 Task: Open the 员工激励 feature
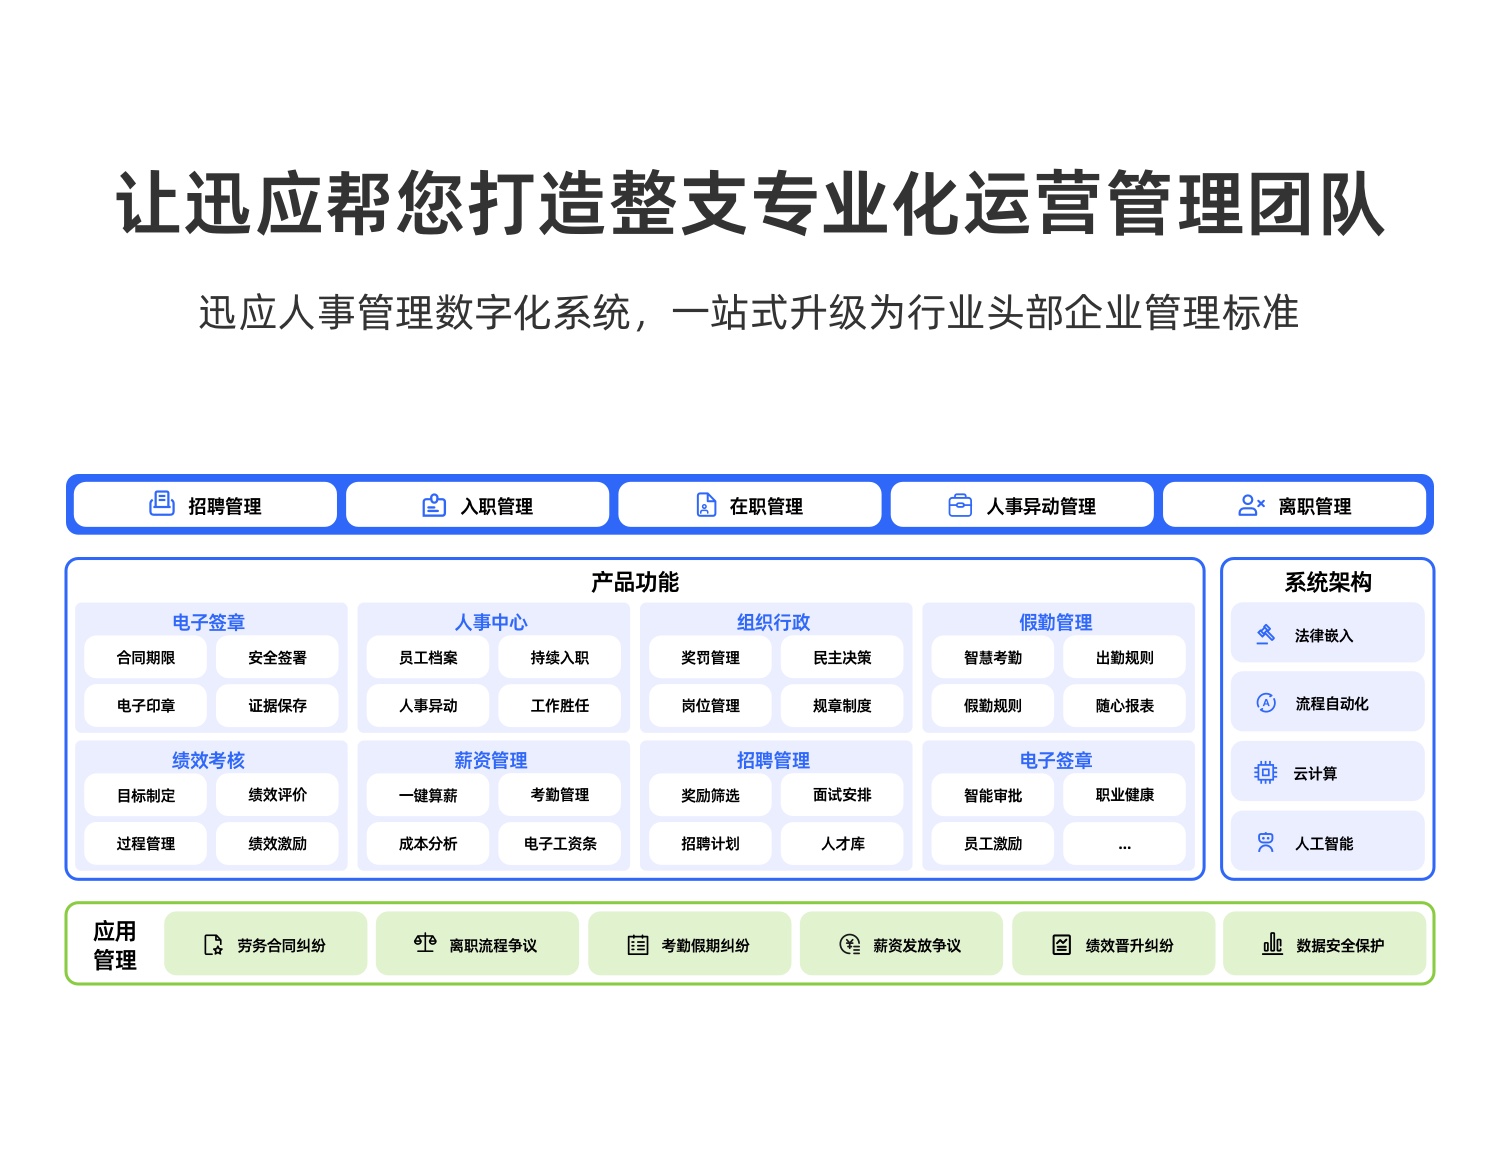point(993,844)
